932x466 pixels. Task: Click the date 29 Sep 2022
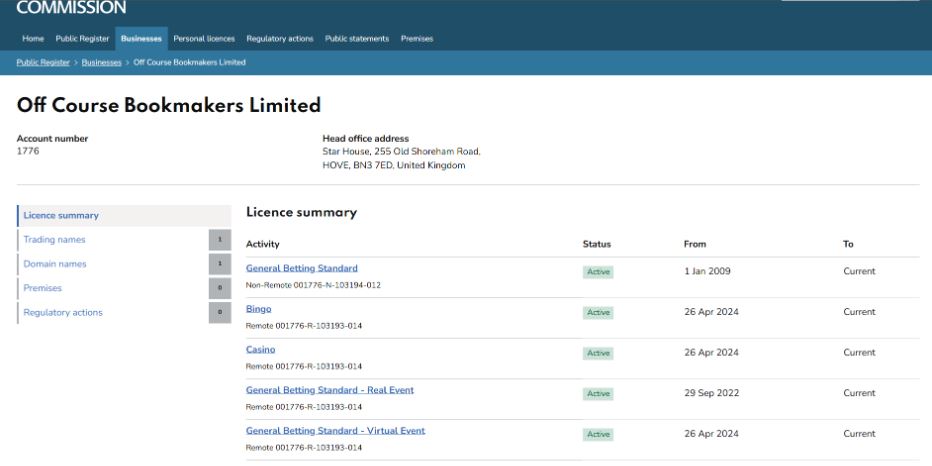click(711, 393)
